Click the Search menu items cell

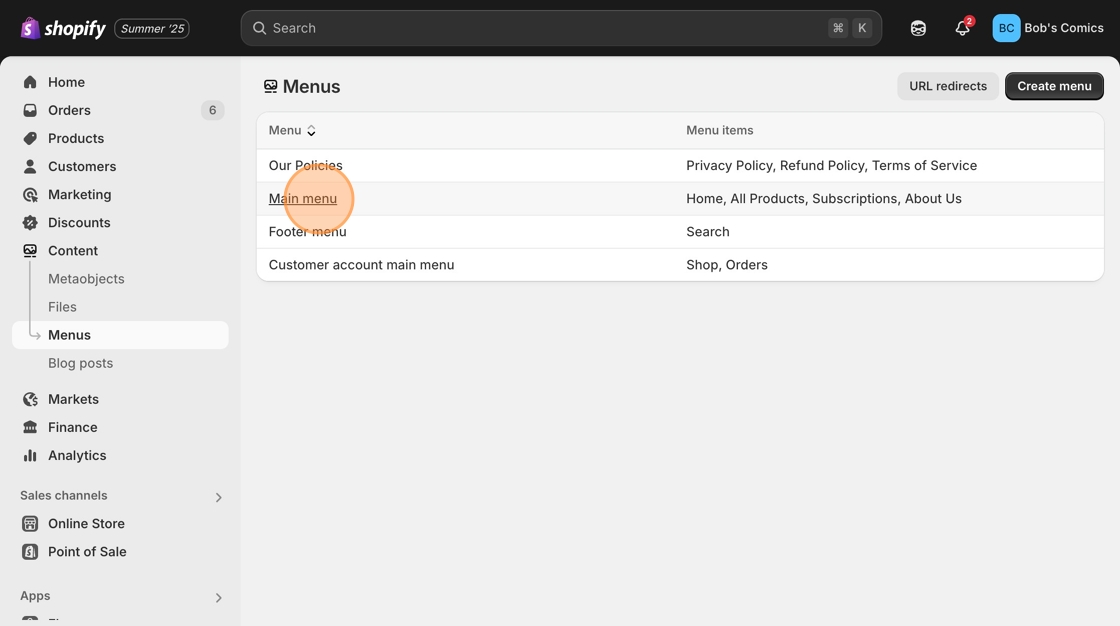(708, 232)
